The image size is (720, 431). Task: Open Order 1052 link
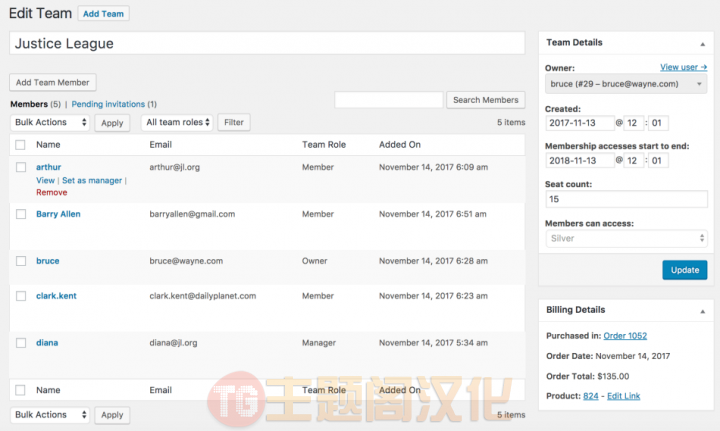click(x=625, y=336)
